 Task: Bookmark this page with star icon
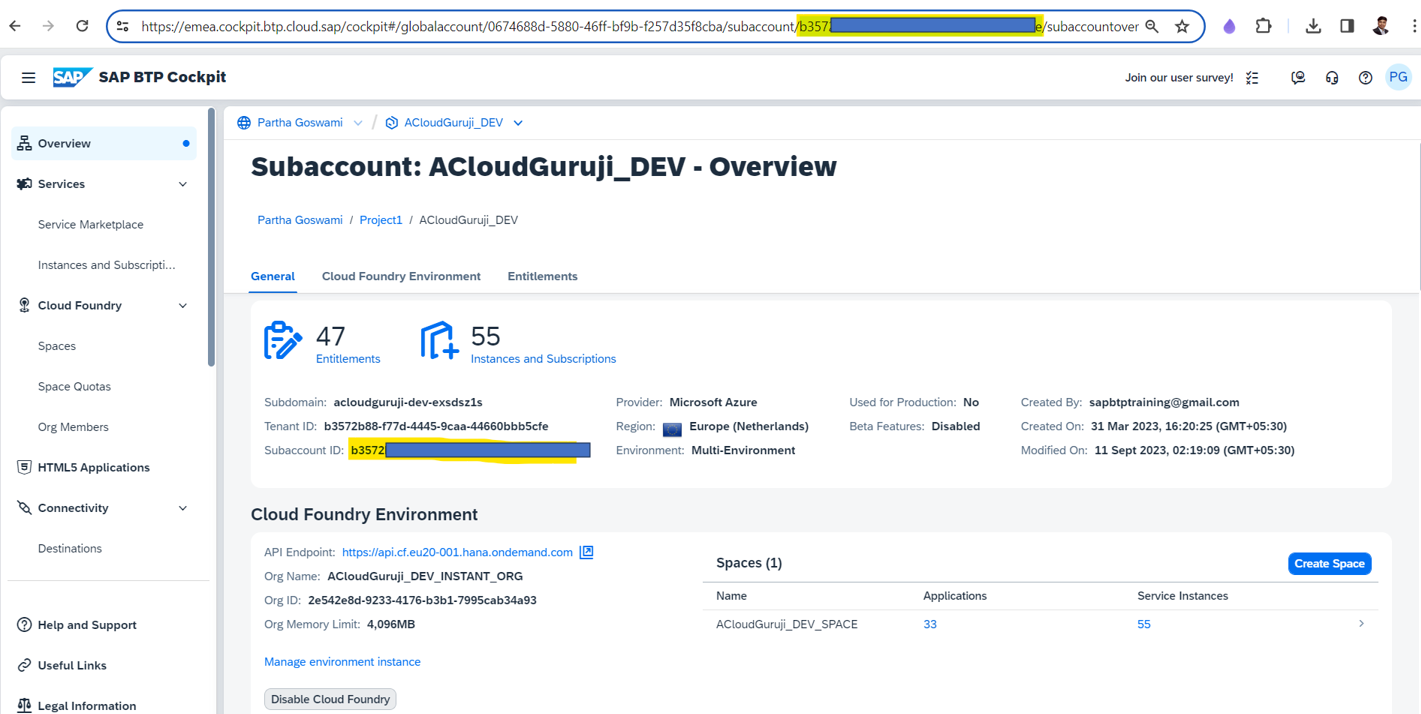(x=1182, y=27)
